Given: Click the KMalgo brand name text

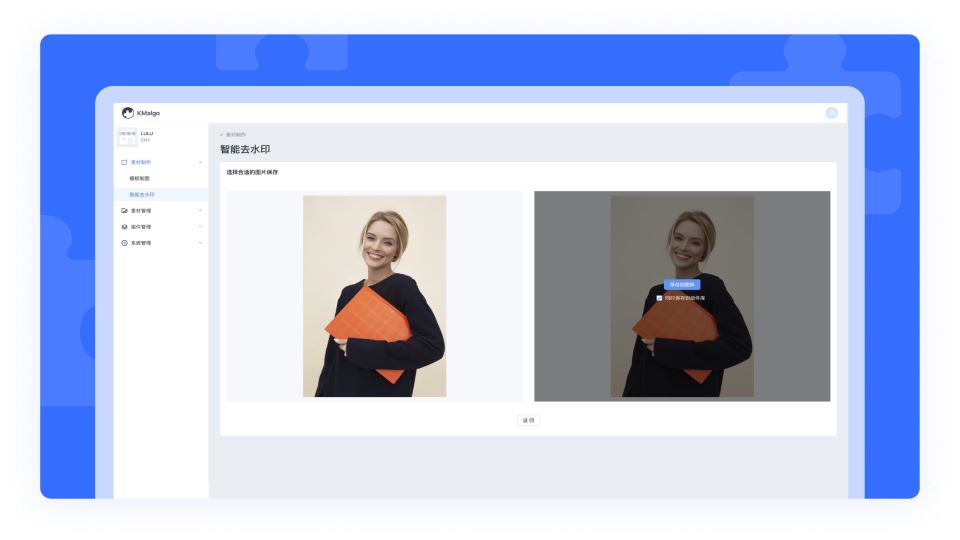Looking at the screenshot, I should point(148,113).
